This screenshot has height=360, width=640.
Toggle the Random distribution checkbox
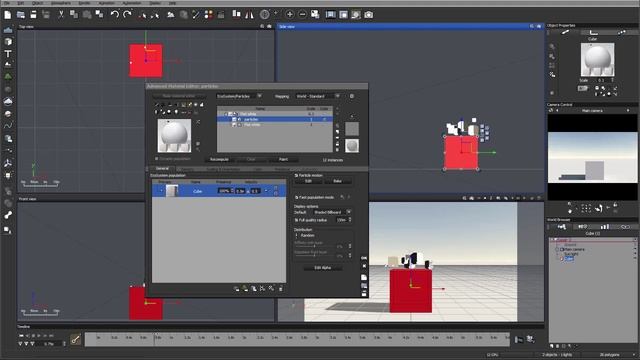[296, 236]
